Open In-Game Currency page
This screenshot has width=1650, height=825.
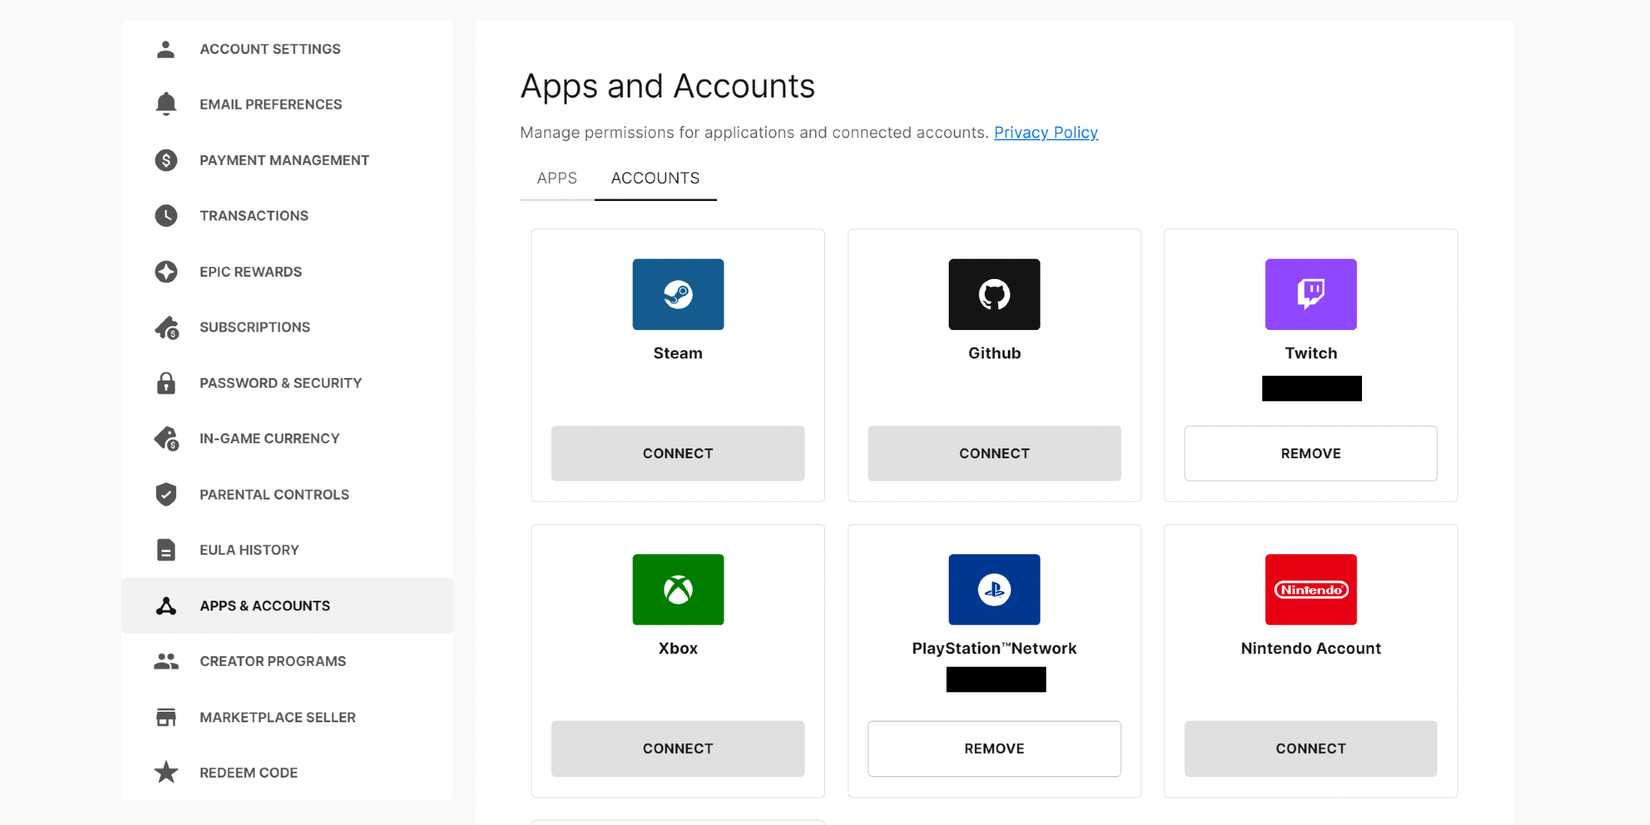287,439
